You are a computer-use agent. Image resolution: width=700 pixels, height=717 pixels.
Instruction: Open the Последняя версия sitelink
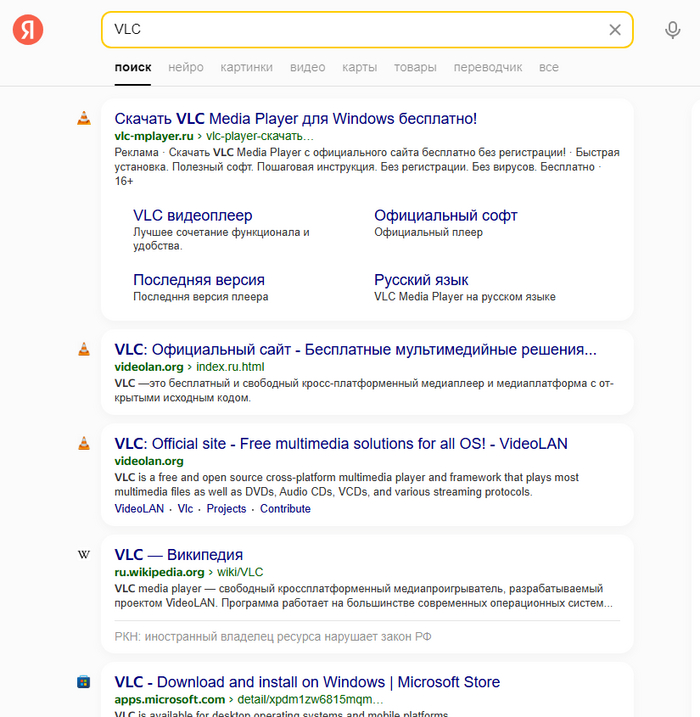pos(198,280)
